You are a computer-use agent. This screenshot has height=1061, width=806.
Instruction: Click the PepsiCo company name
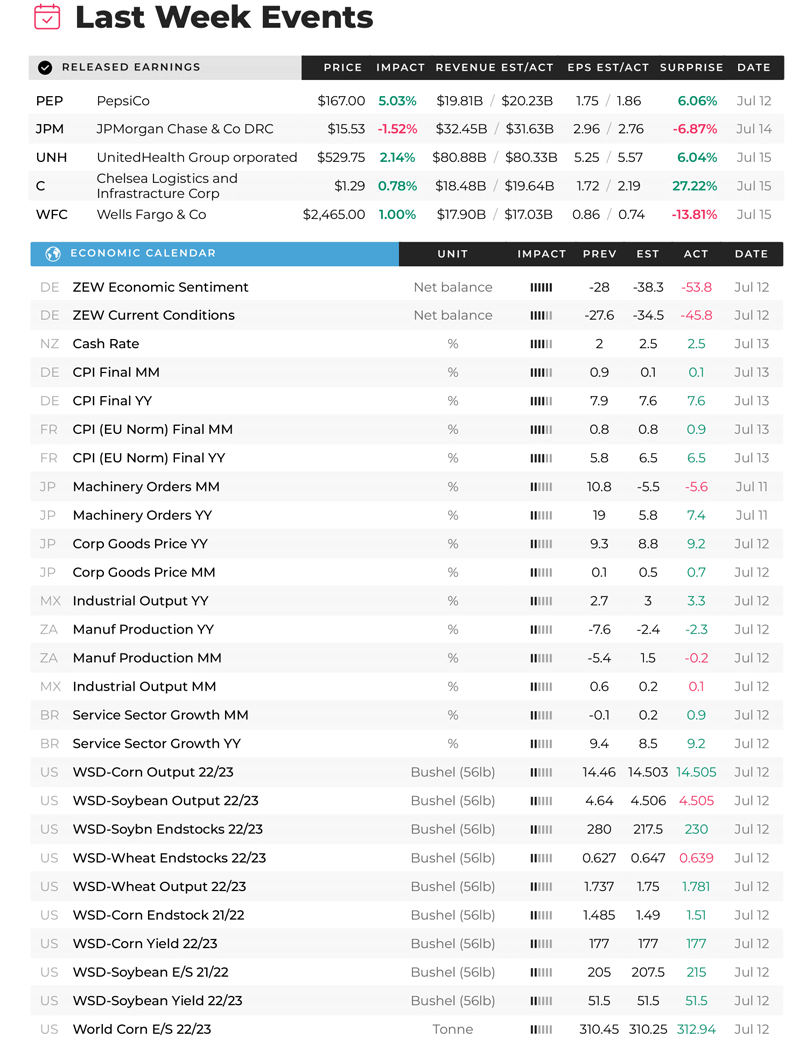[x=123, y=101]
